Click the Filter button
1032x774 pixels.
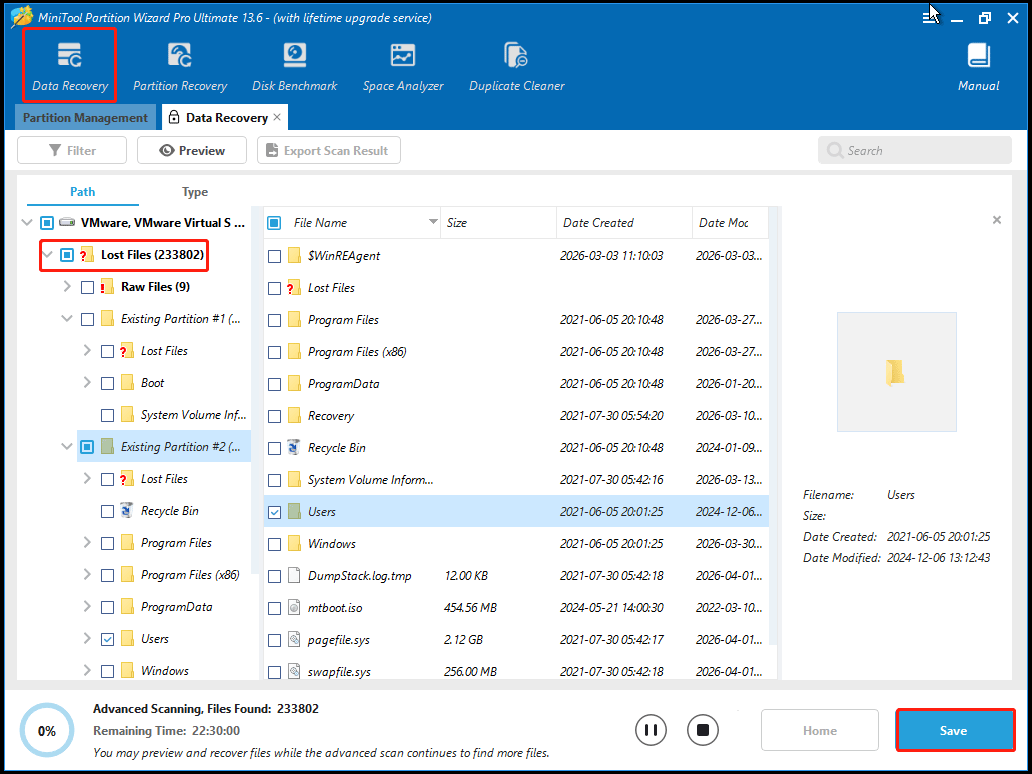pyautogui.click(x=72, y=150)
